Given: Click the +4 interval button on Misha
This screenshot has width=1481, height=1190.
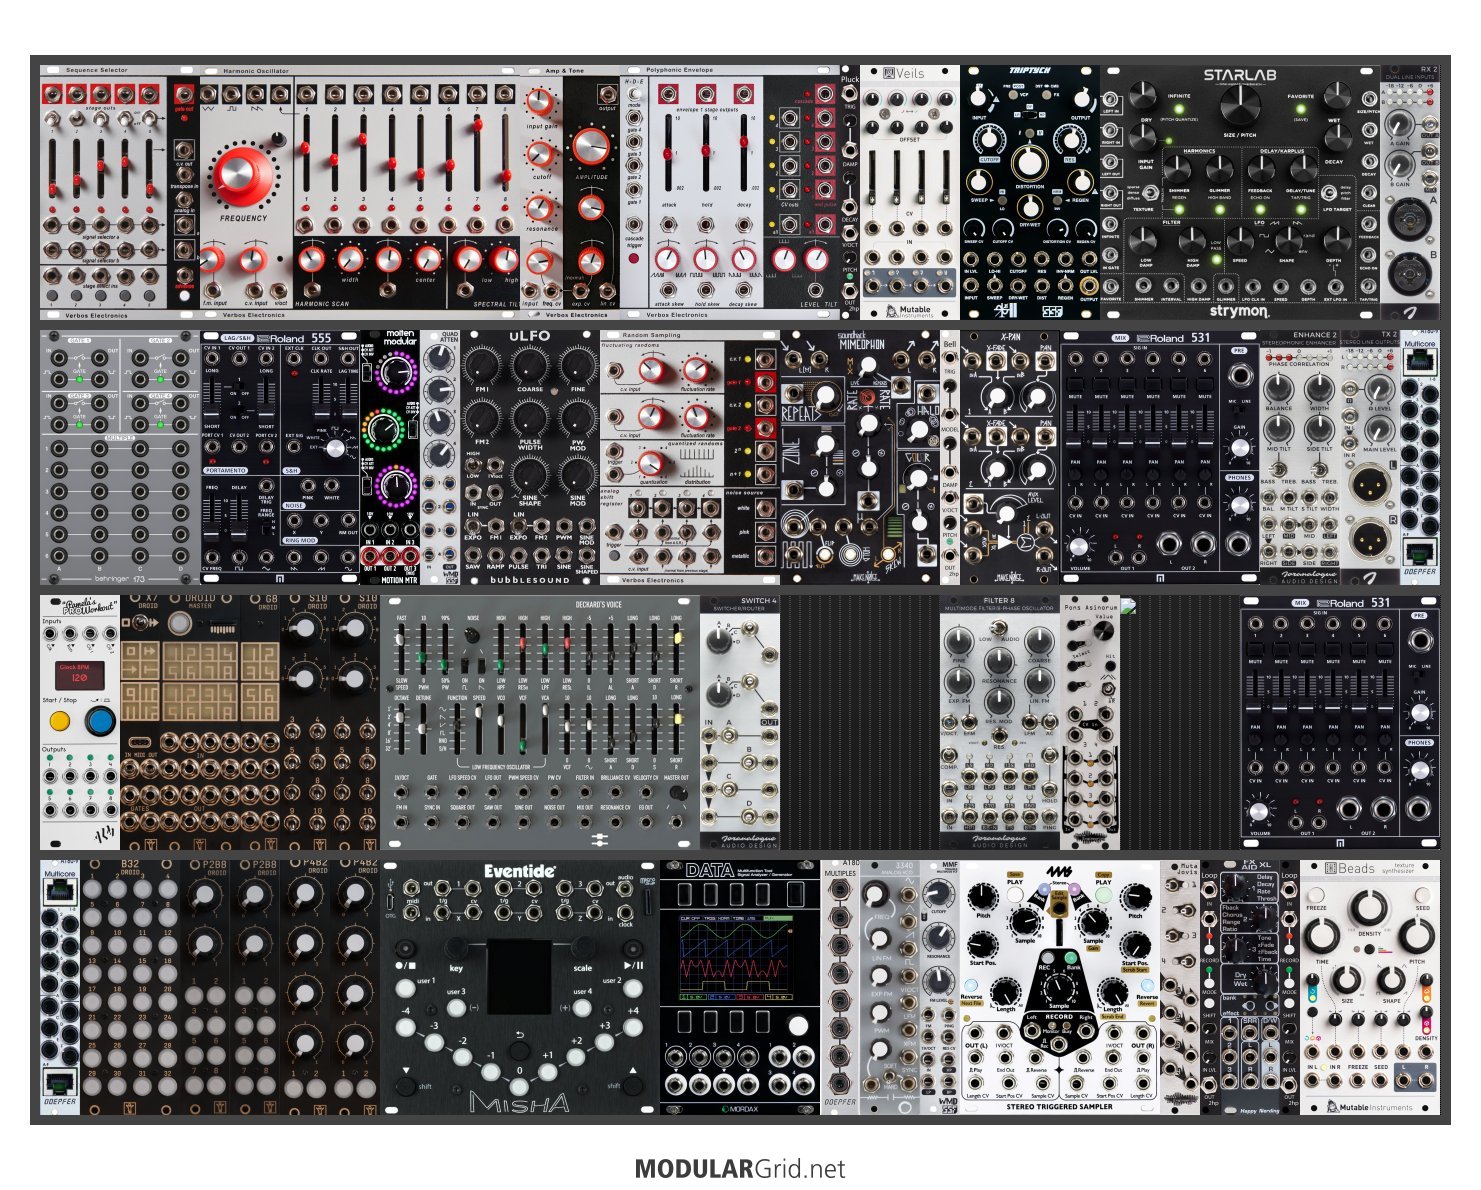Looking at the screenshot, I should (631, 1025).
